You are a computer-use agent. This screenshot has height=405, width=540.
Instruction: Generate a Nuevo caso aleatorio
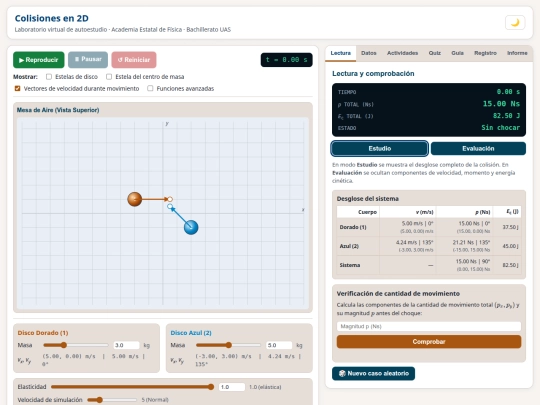coord(373,373)
